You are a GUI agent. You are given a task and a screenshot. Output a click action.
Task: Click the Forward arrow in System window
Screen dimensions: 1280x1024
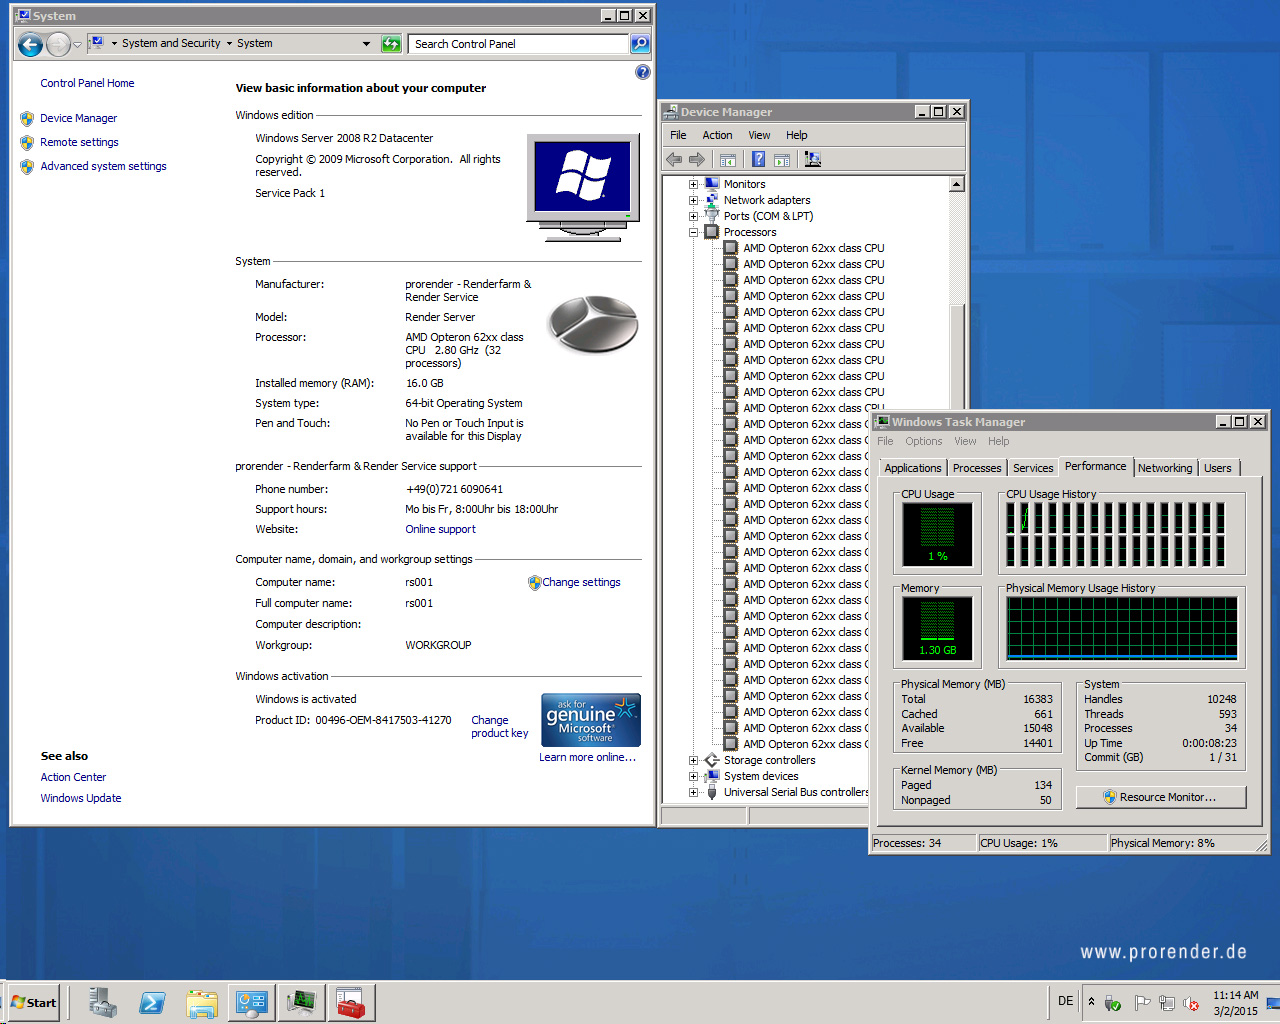click(x=58, y=44)
